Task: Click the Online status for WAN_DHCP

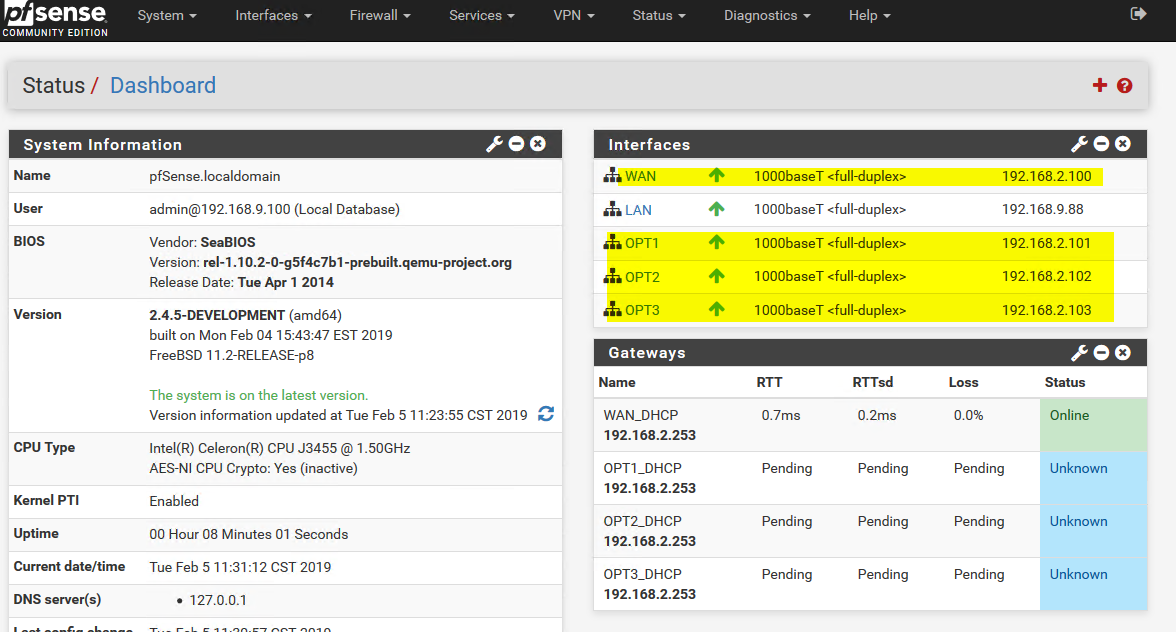Action: pos(1070,415)
